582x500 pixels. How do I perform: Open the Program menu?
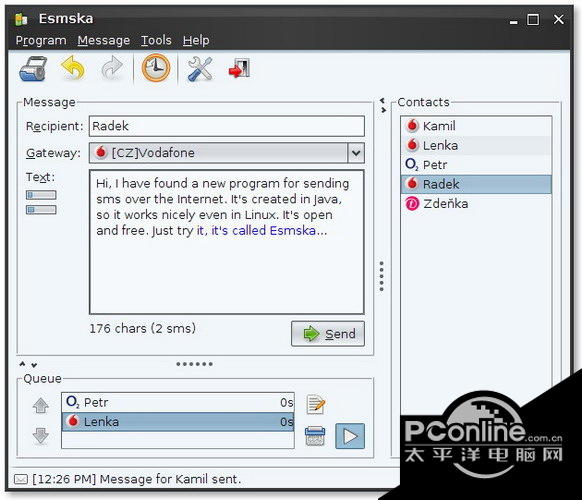[x=41, y=40]
